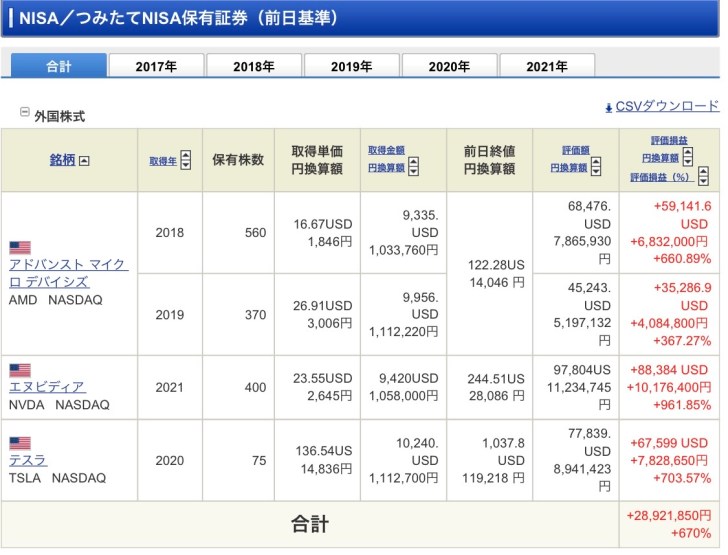Click sort icon next to 銘柄 header
This screenshot has width=728, height=555.
point(84,160)
